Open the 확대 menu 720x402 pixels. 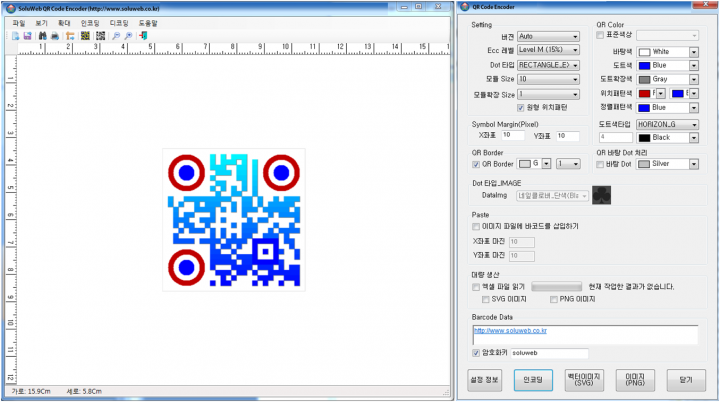[64, 23]
